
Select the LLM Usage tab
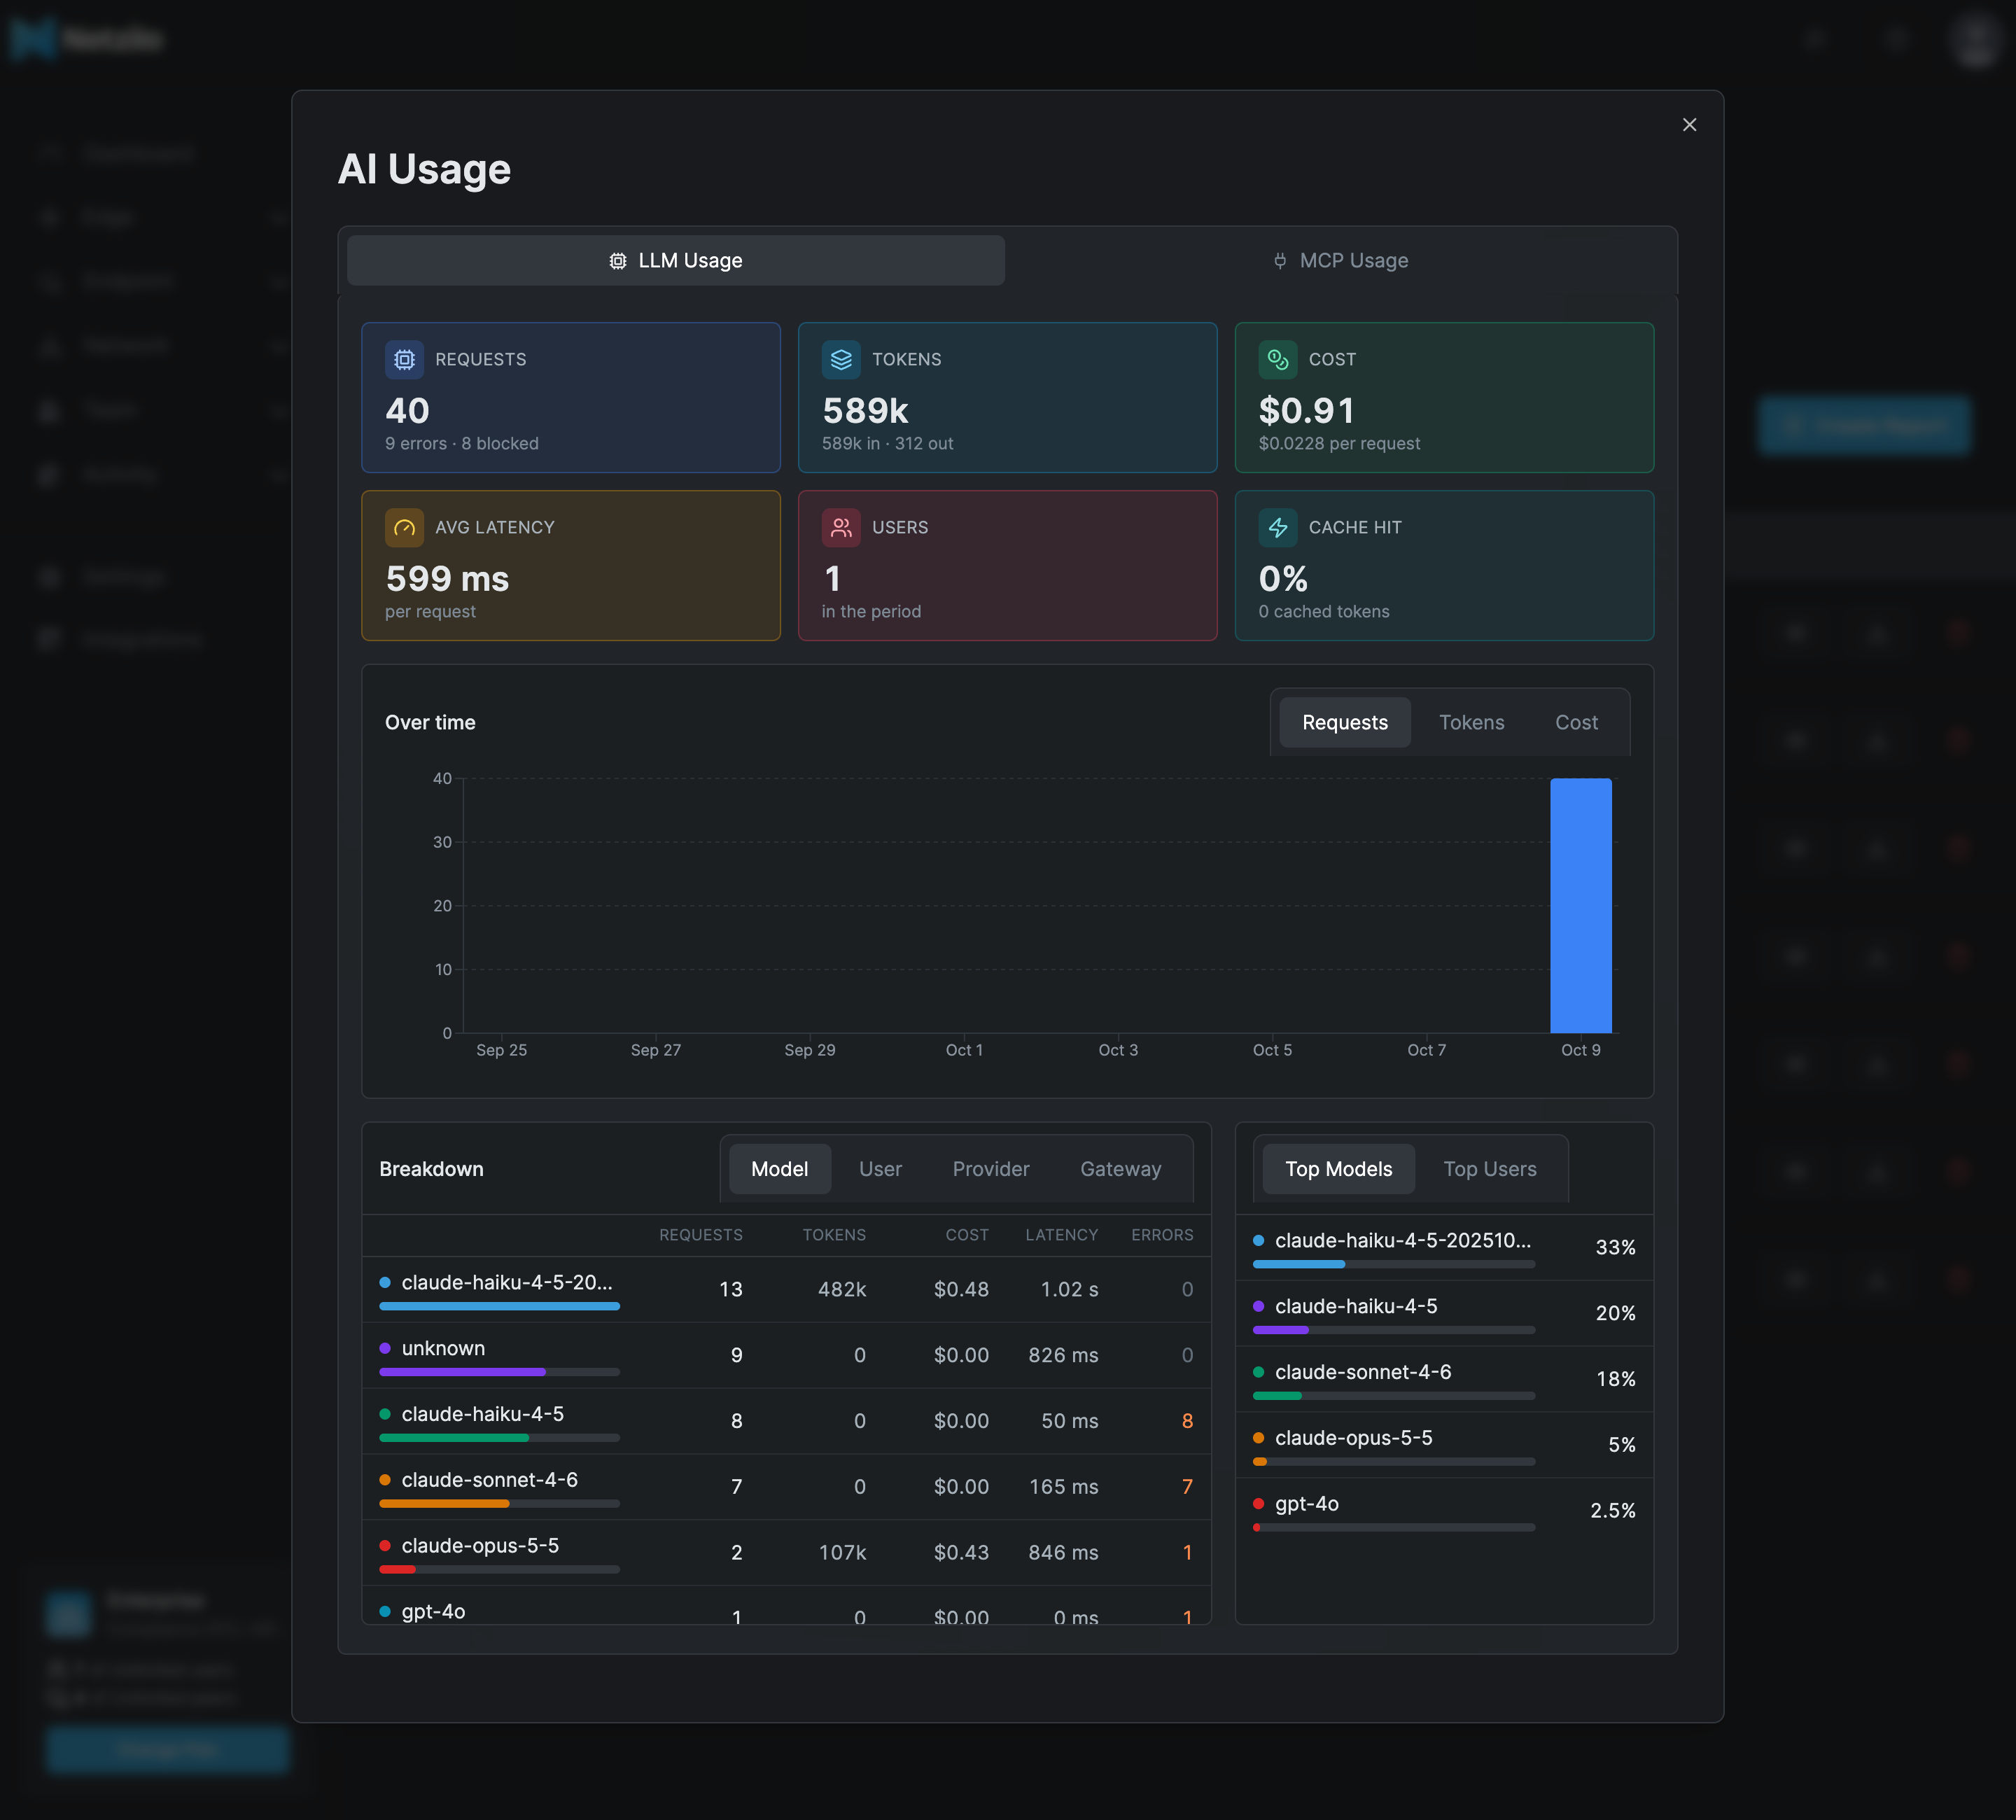coord(676,261)
